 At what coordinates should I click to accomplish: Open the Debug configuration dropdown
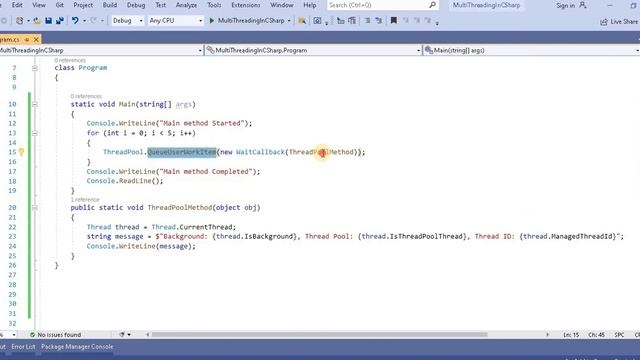pos(128,20)
